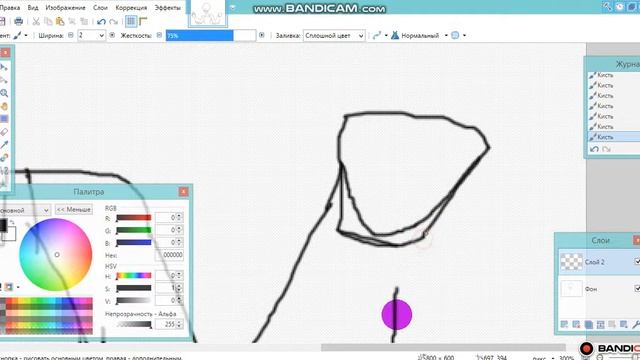Click the Print toolbar icon
Viewport: 640px width, 360px height.
click(x=18, y=21)
